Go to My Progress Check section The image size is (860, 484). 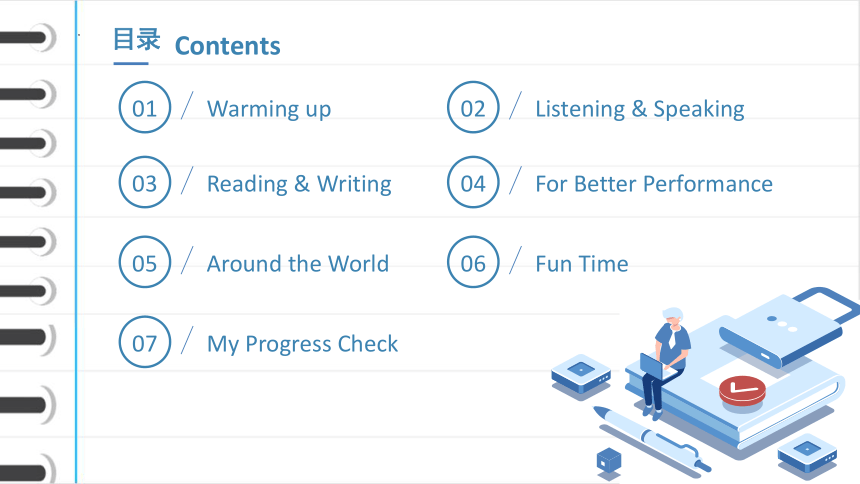pyautogui.click(x=302, y=344)
